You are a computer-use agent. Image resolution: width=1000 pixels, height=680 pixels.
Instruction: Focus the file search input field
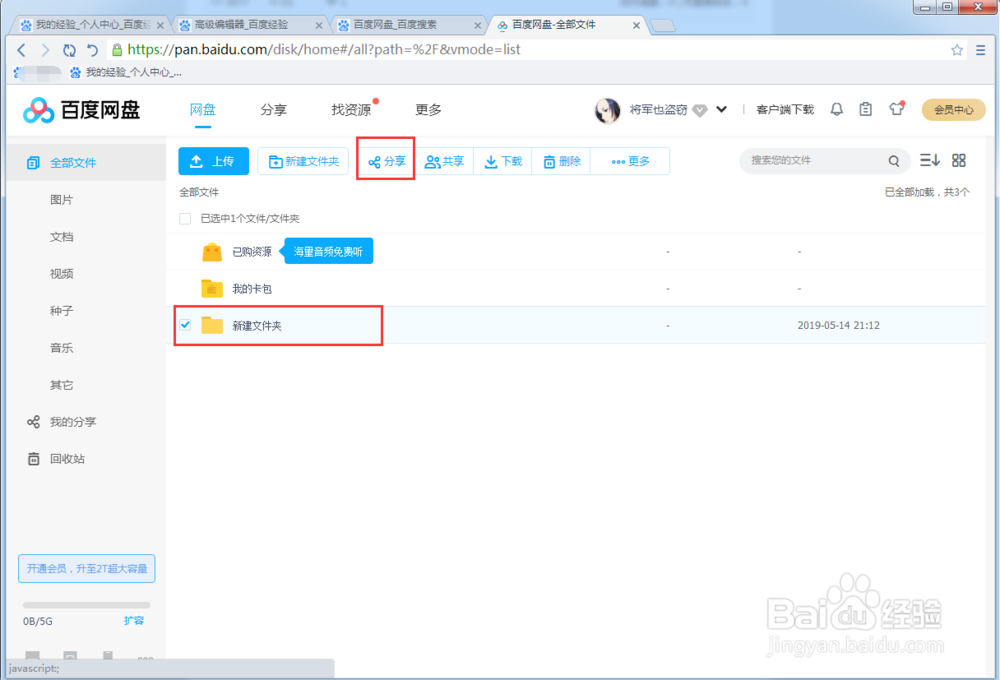click(816, 161)
